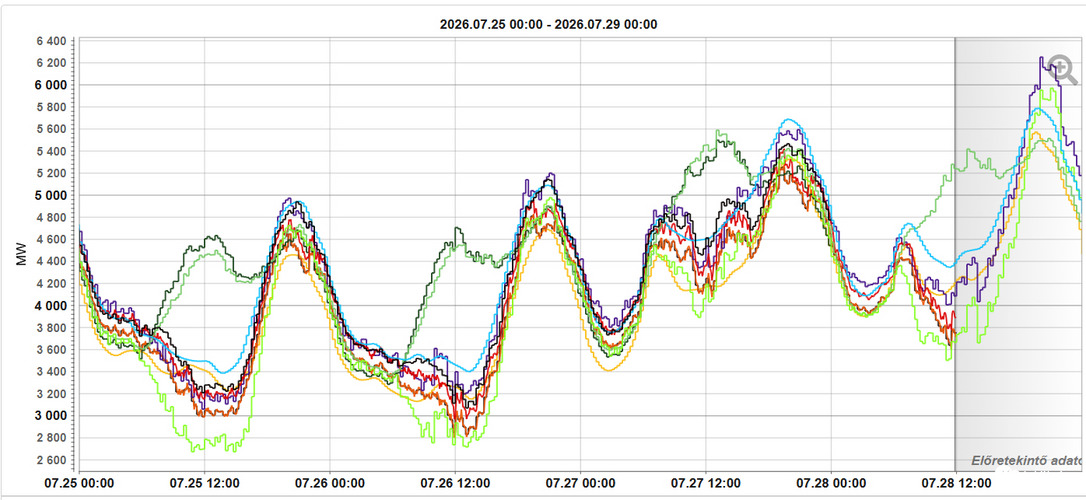The image size is (1086, 500).
Task: Click the 07.25 00:00 time axis label
Action: tap(80, 483)
